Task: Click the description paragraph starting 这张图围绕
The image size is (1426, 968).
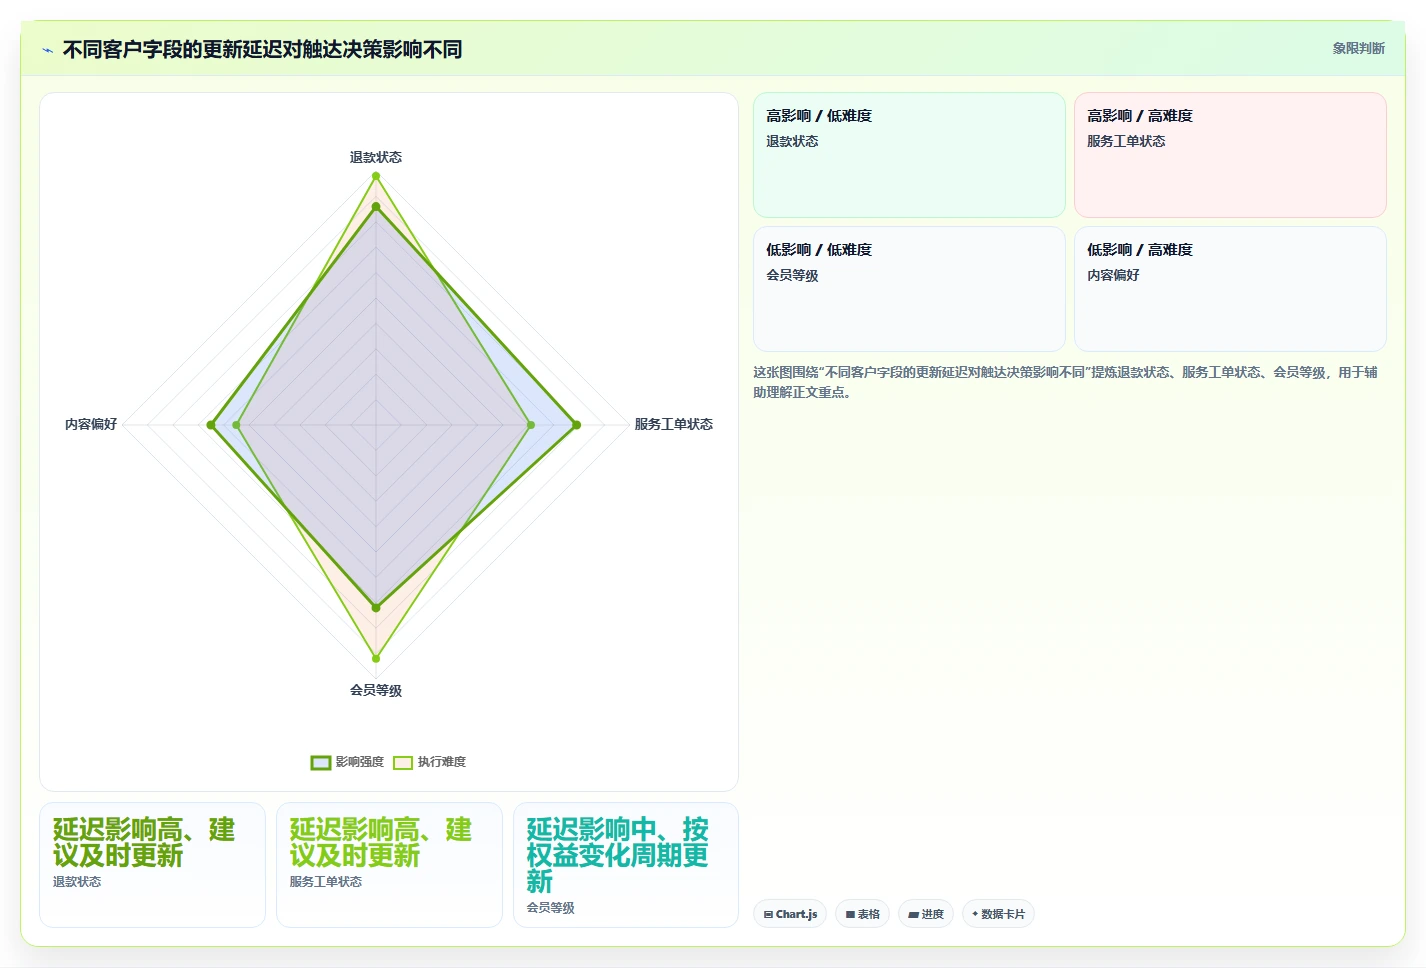Action: coord(1065,382)
